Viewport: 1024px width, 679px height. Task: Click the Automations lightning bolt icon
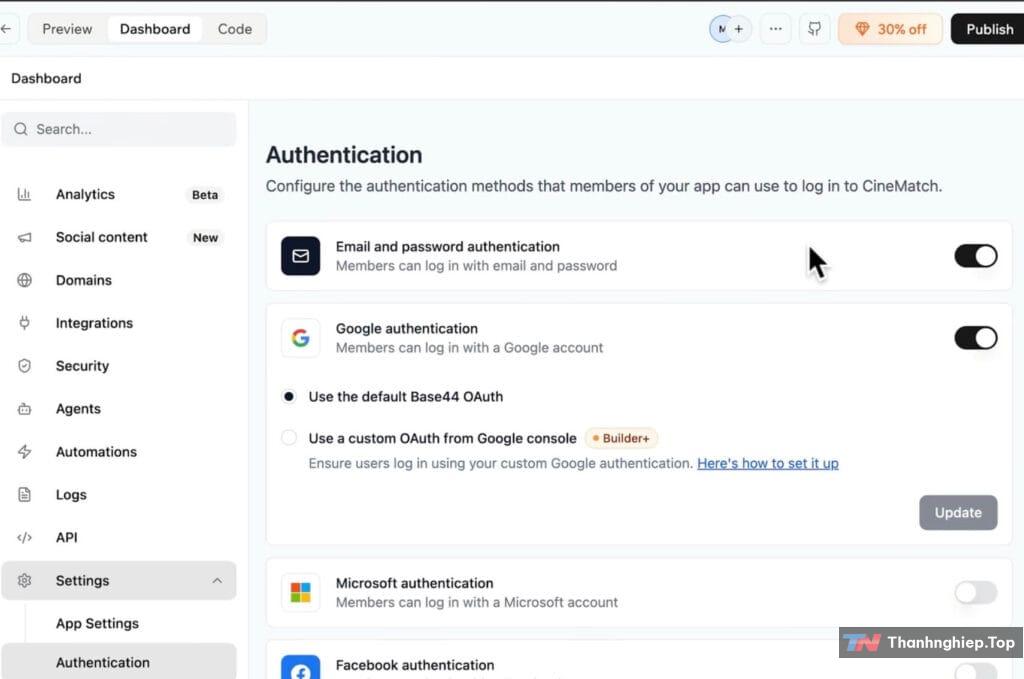tap(24, 452)
